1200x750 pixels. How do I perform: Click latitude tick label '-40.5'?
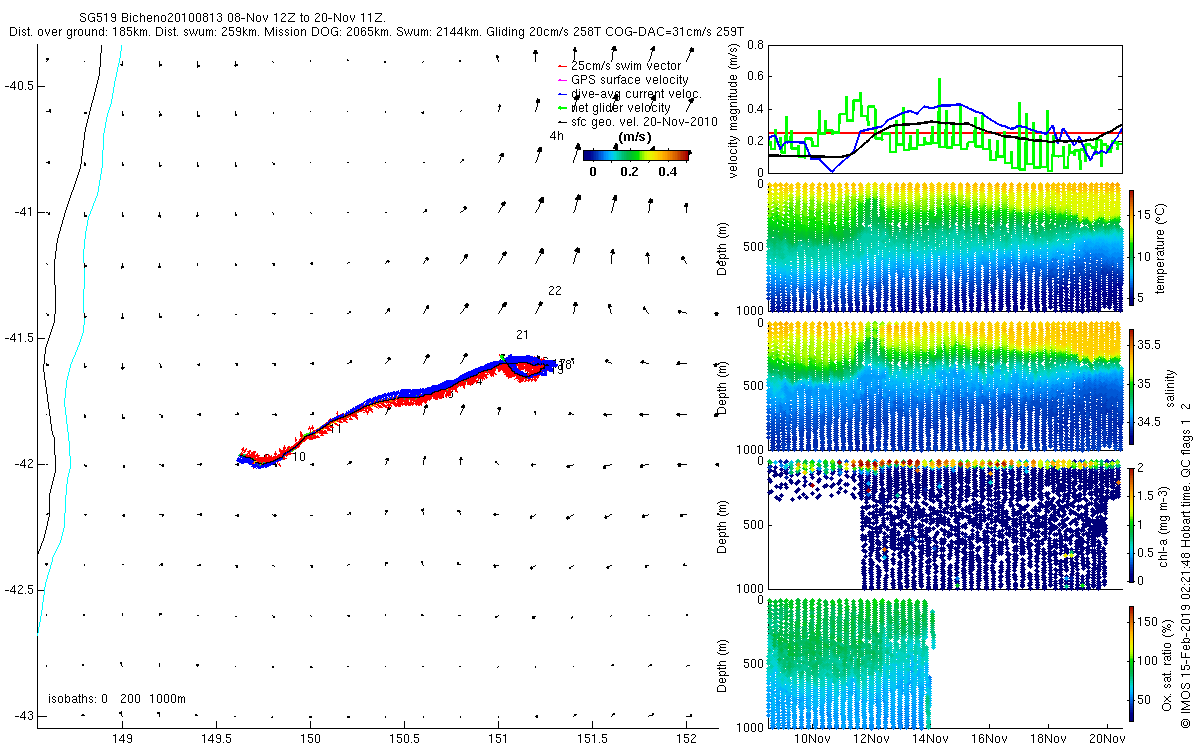point(17,86)
